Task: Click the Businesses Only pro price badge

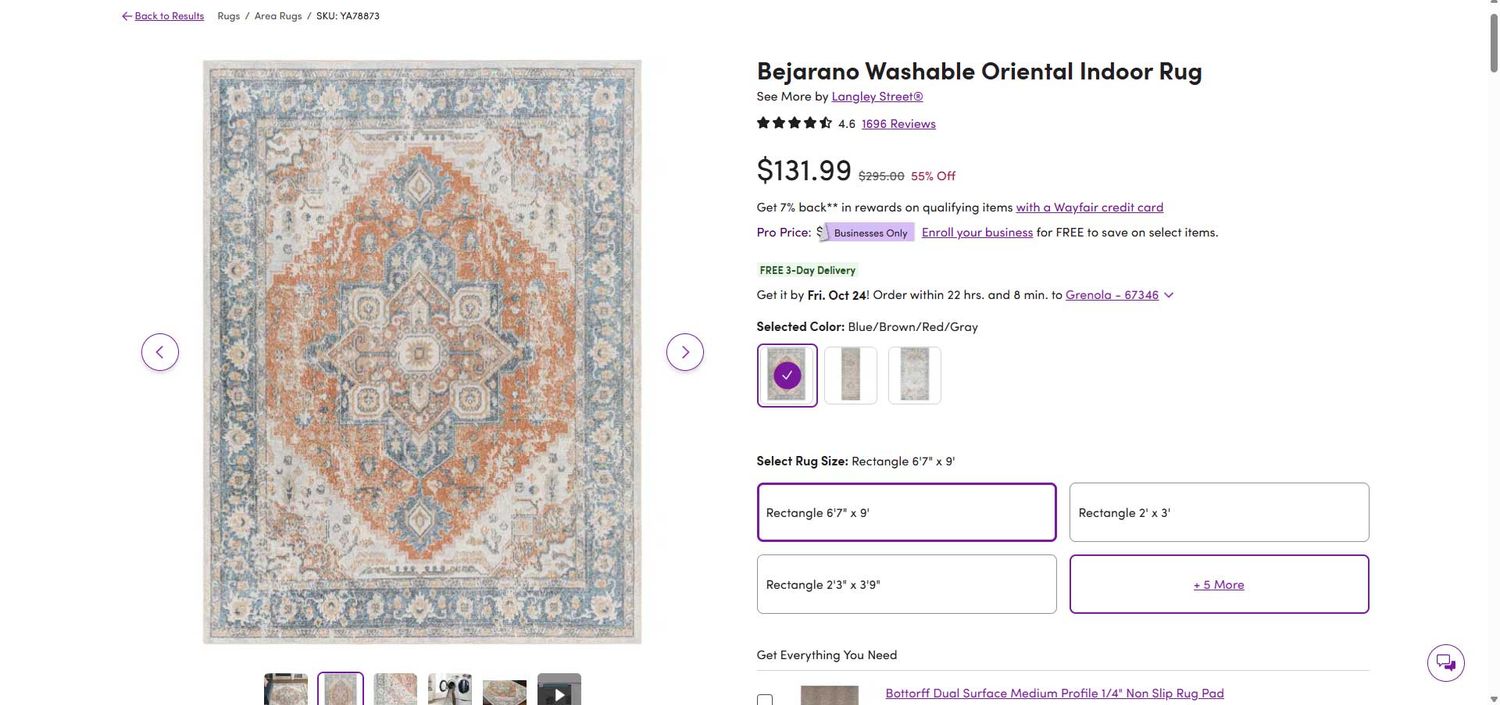Action: click(866, 232)
